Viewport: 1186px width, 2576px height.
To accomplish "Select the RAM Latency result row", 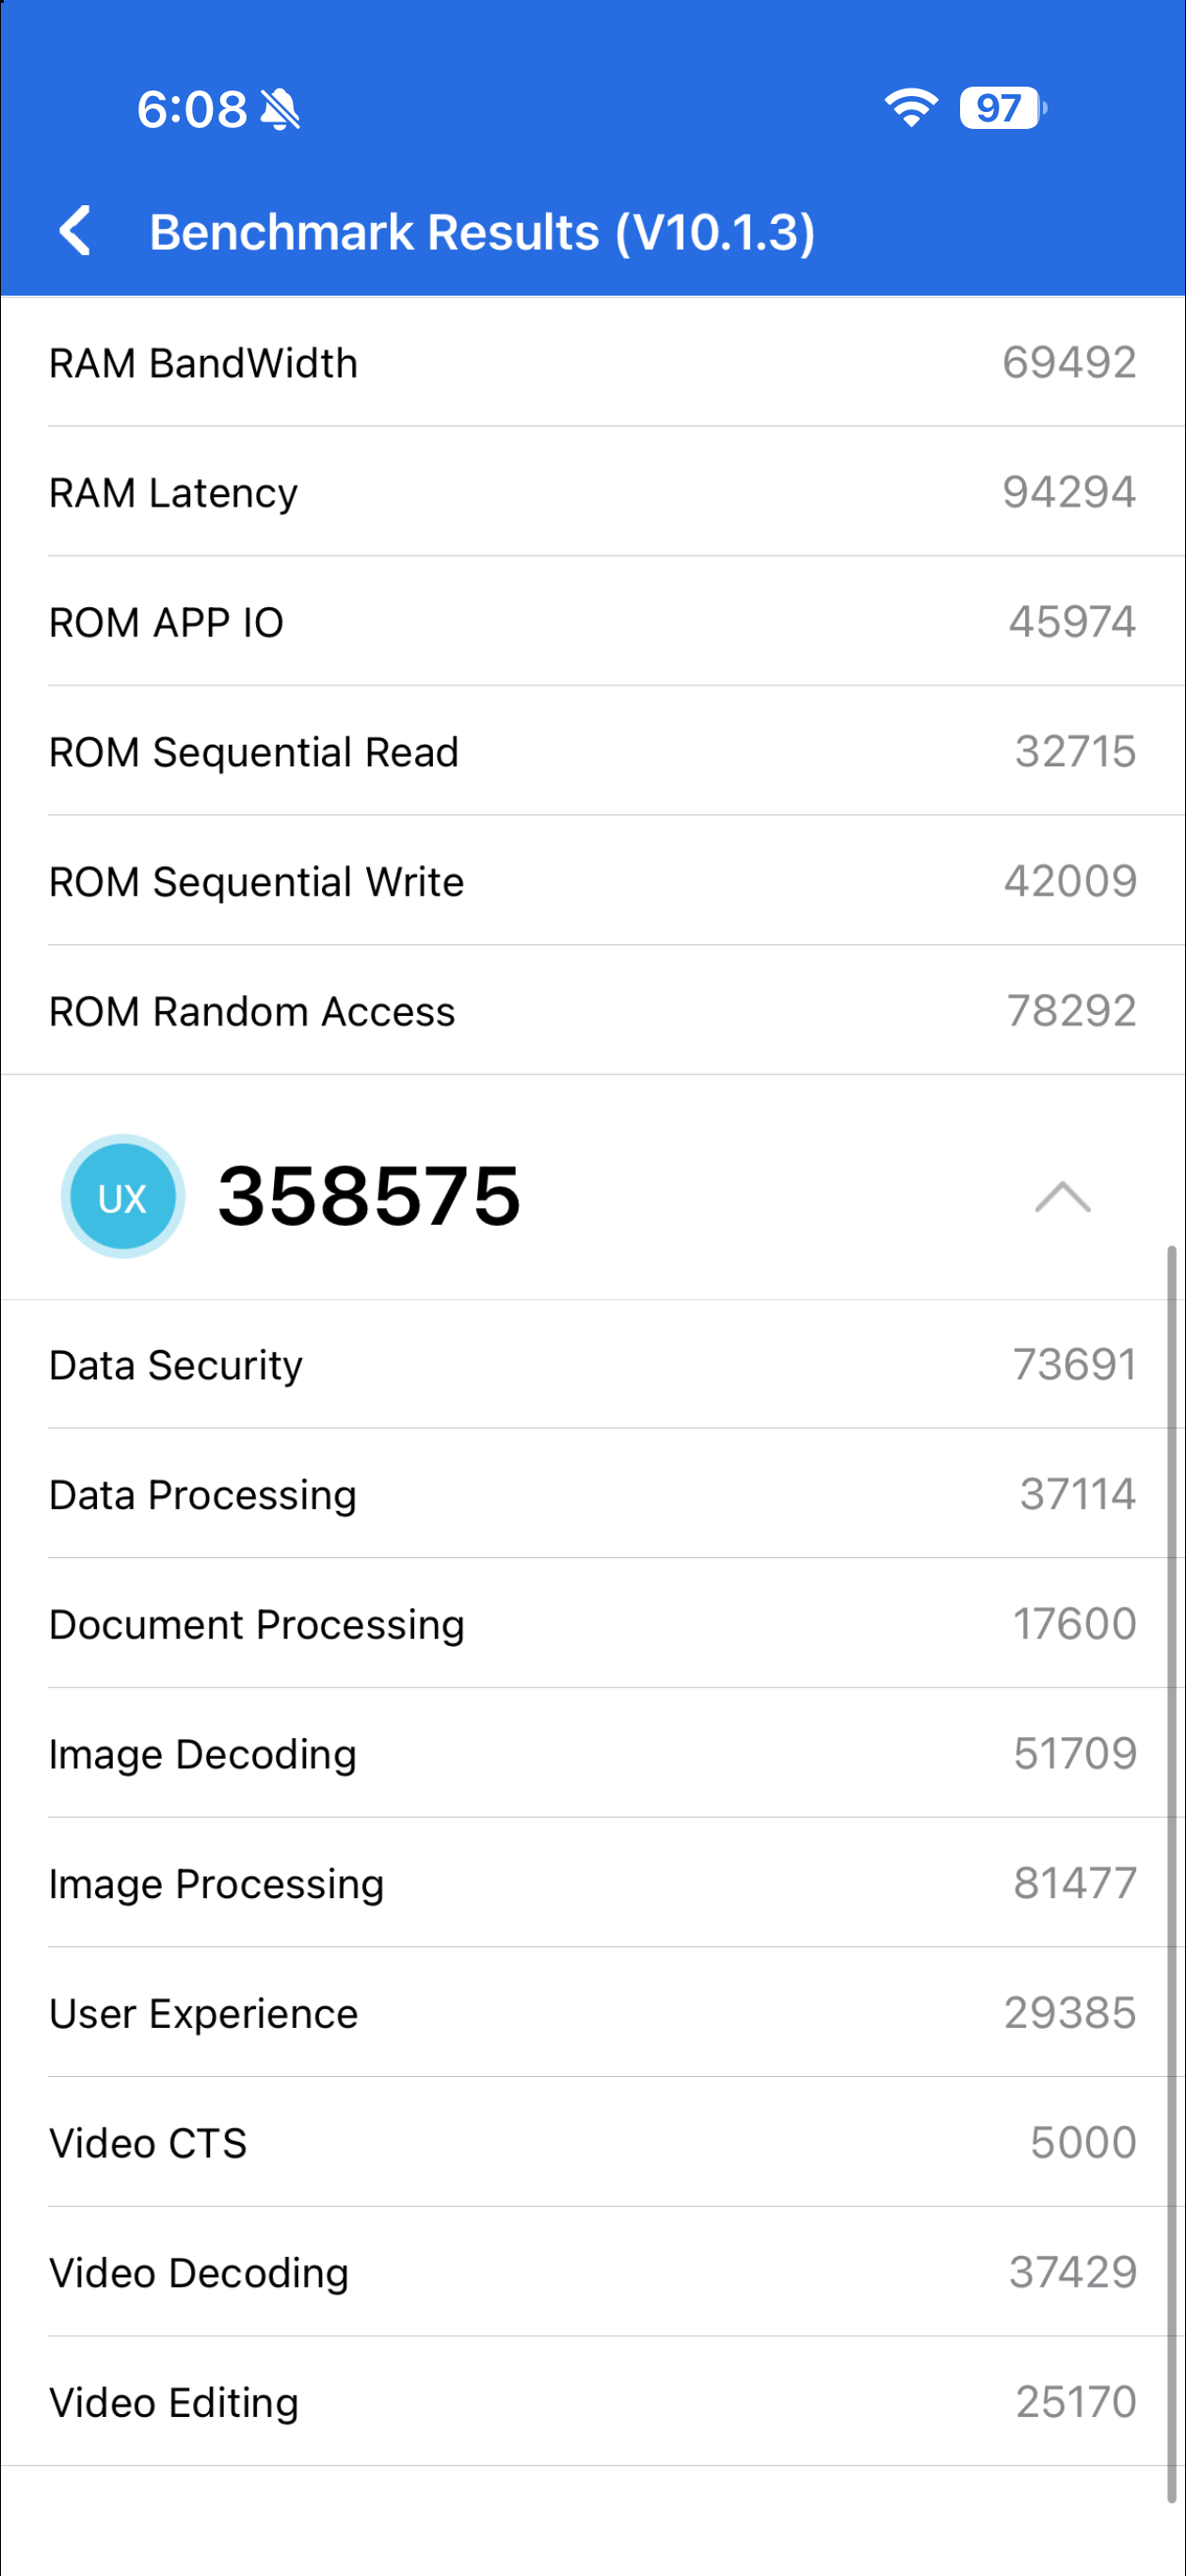I will coord(592,492).
